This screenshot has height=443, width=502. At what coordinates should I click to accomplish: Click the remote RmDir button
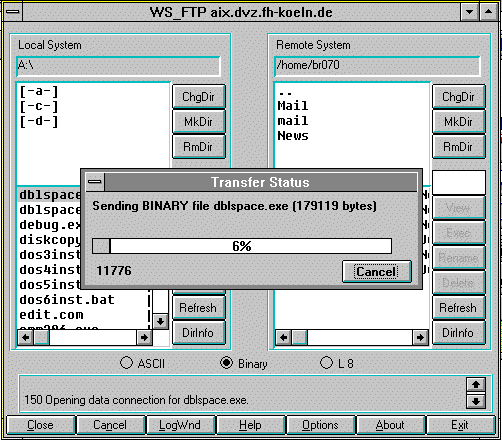pos(459,147)
